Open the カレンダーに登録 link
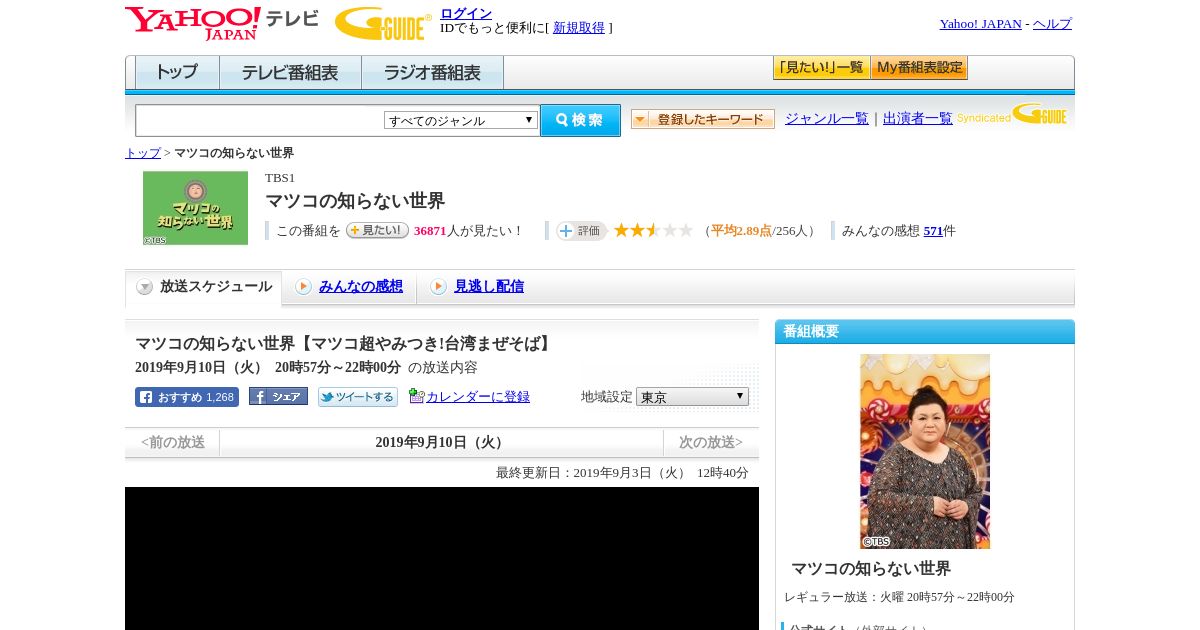 pos(478,397)
